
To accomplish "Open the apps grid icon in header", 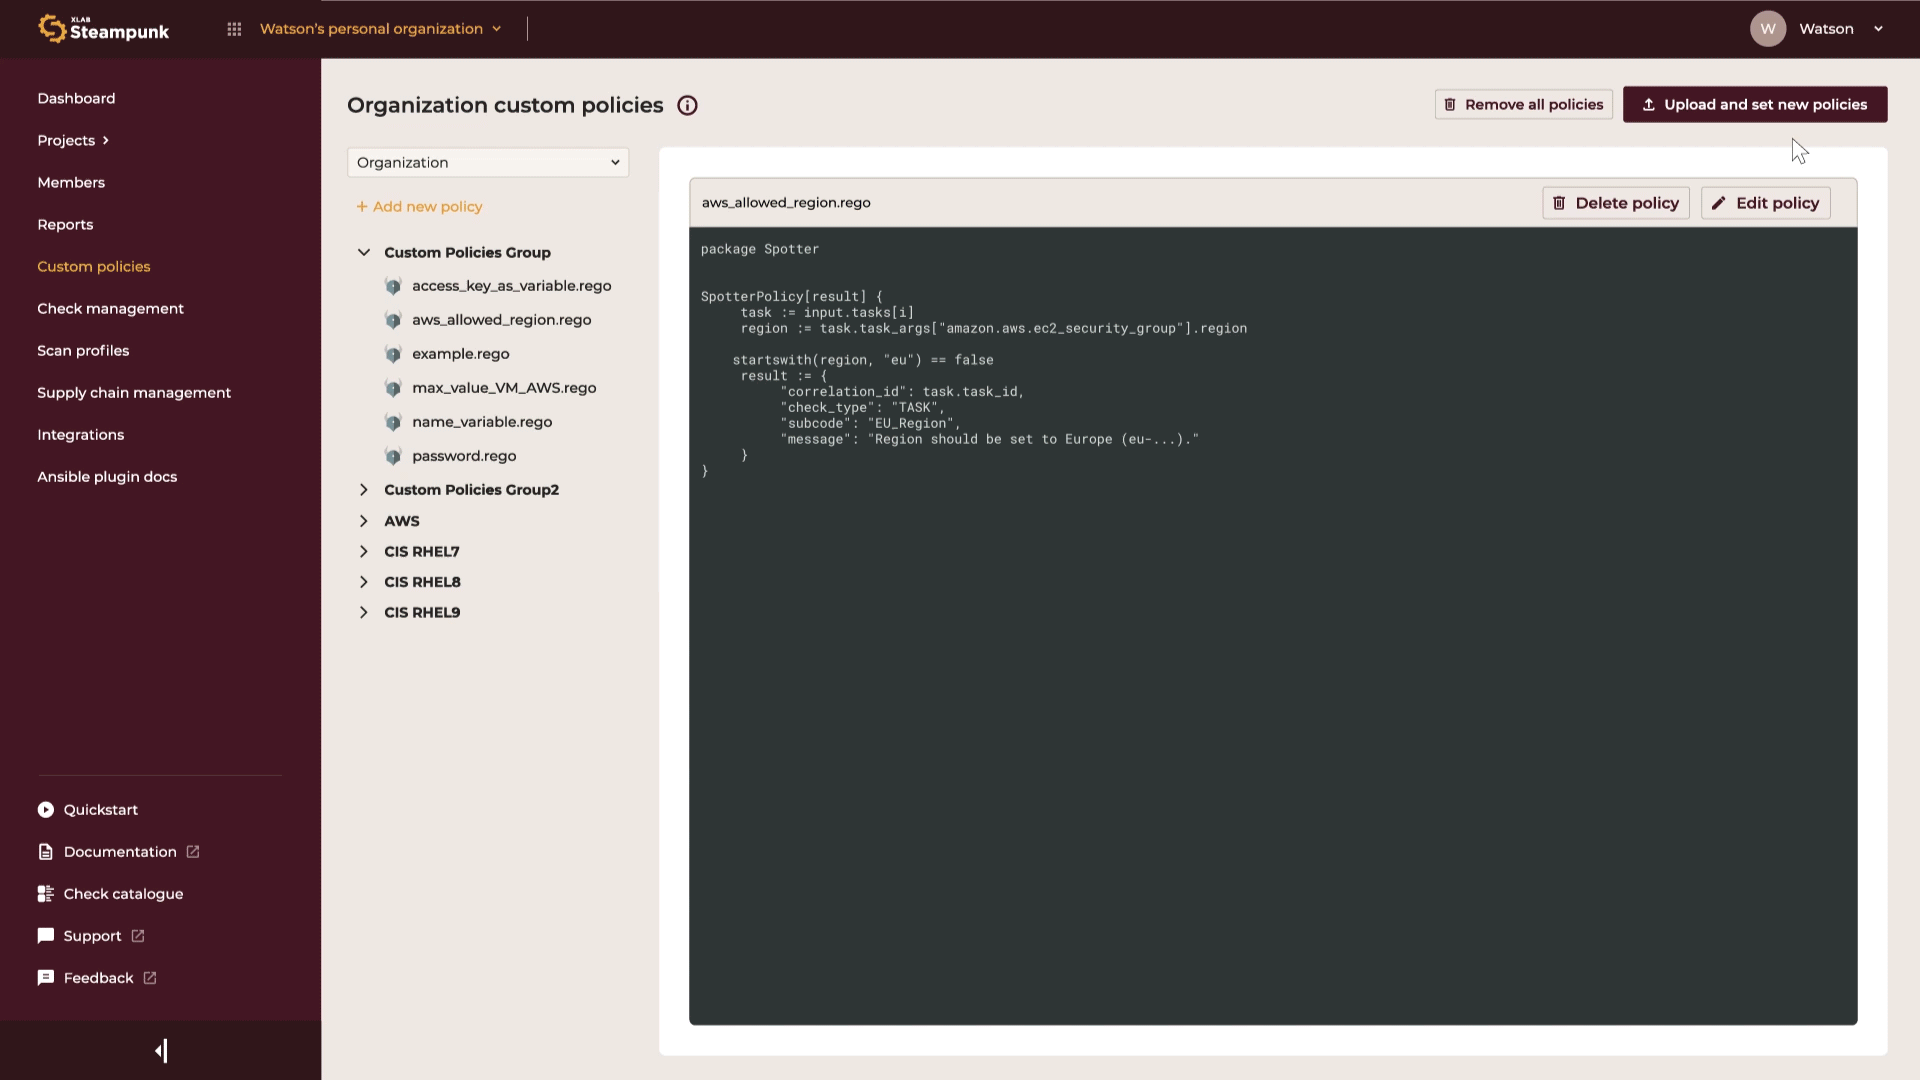I will (234, 29).
